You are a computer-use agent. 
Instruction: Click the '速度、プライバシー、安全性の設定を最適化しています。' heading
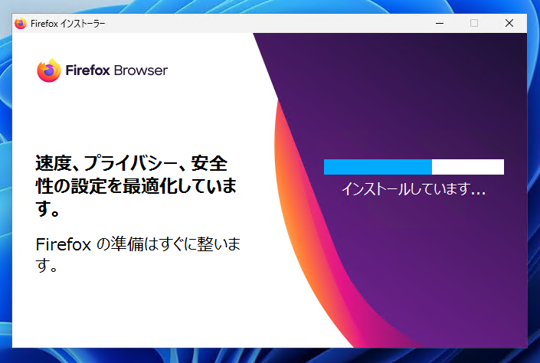click(x=136, y=186)
